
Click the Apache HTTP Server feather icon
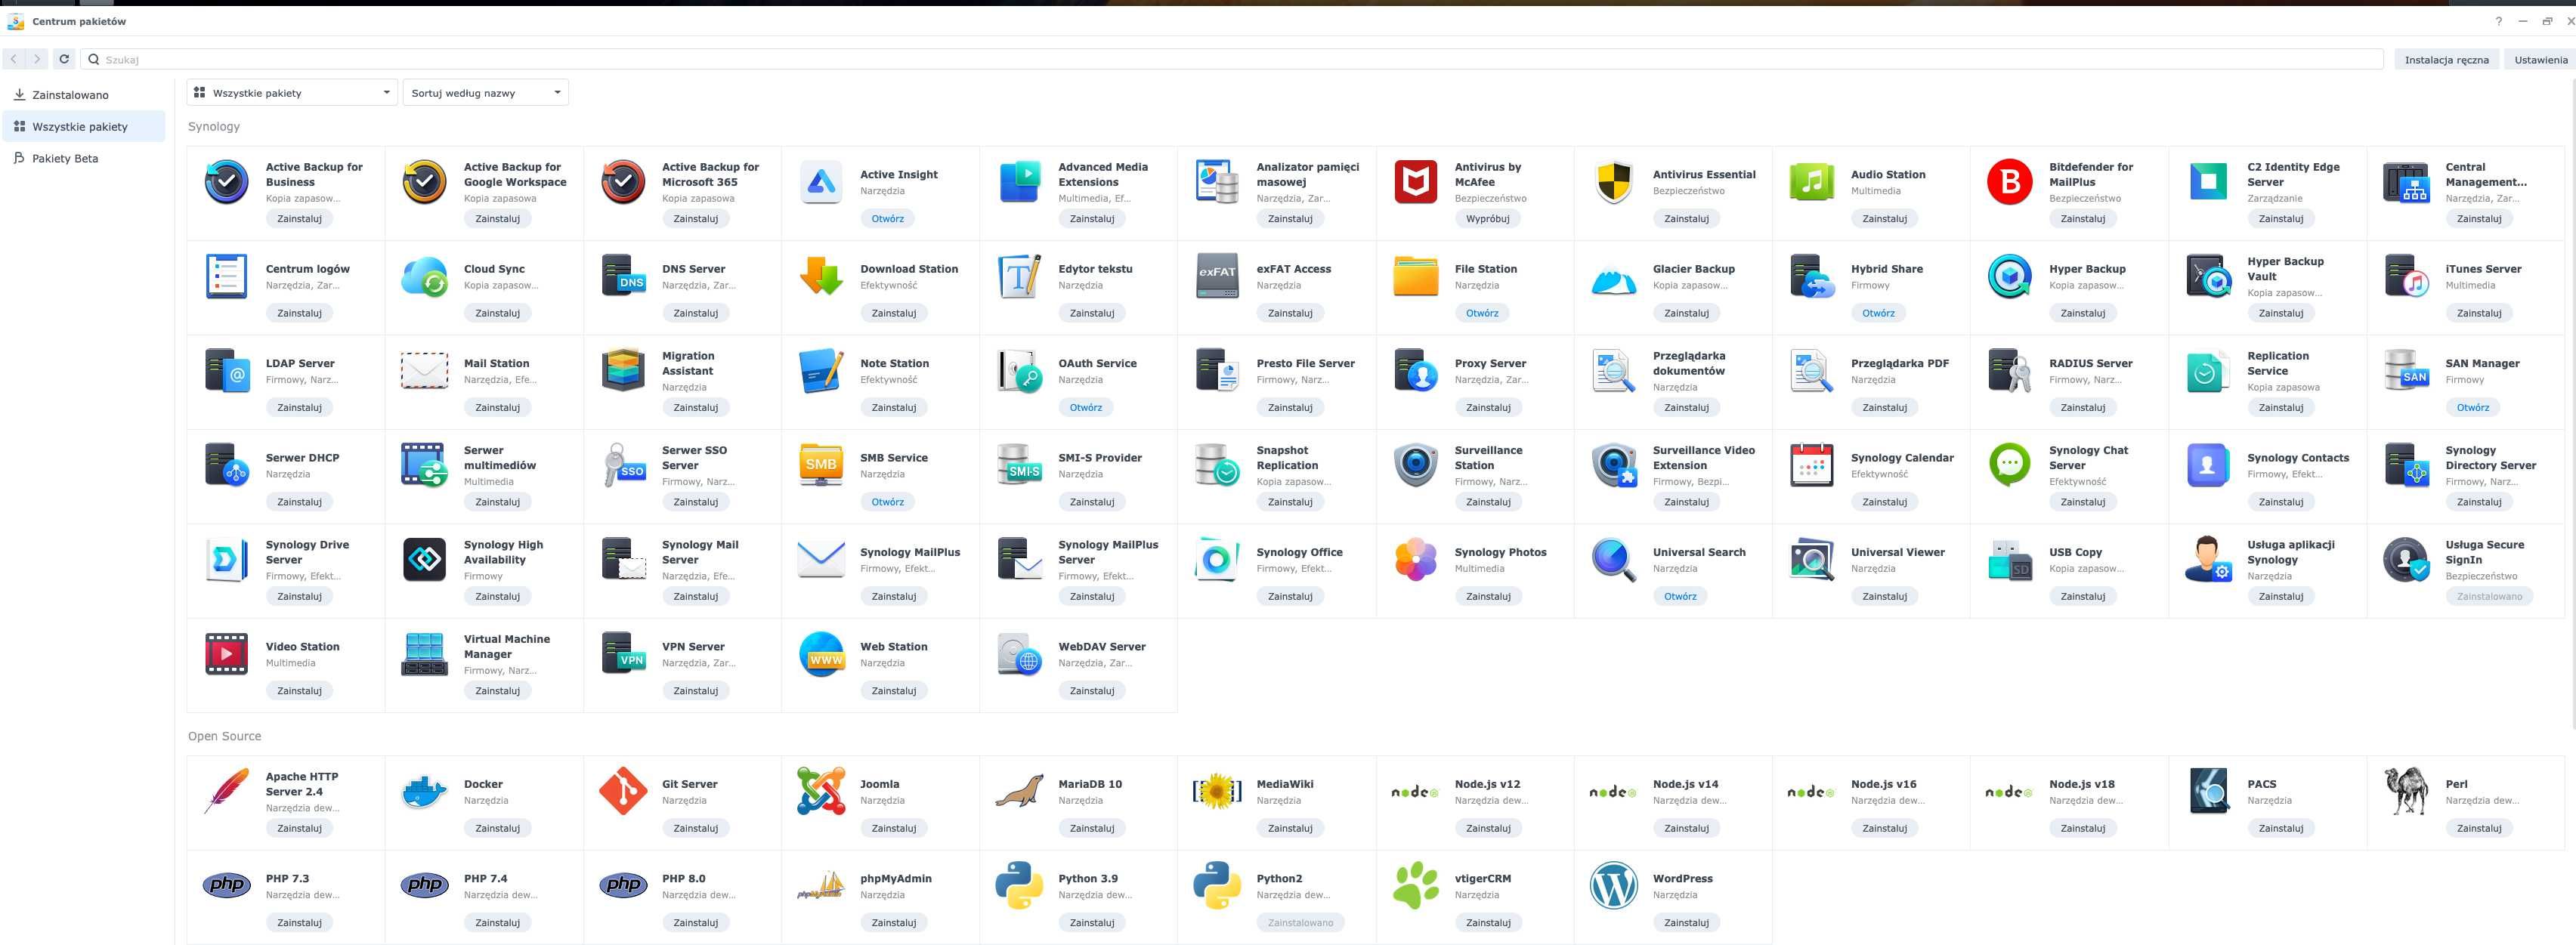227,792
